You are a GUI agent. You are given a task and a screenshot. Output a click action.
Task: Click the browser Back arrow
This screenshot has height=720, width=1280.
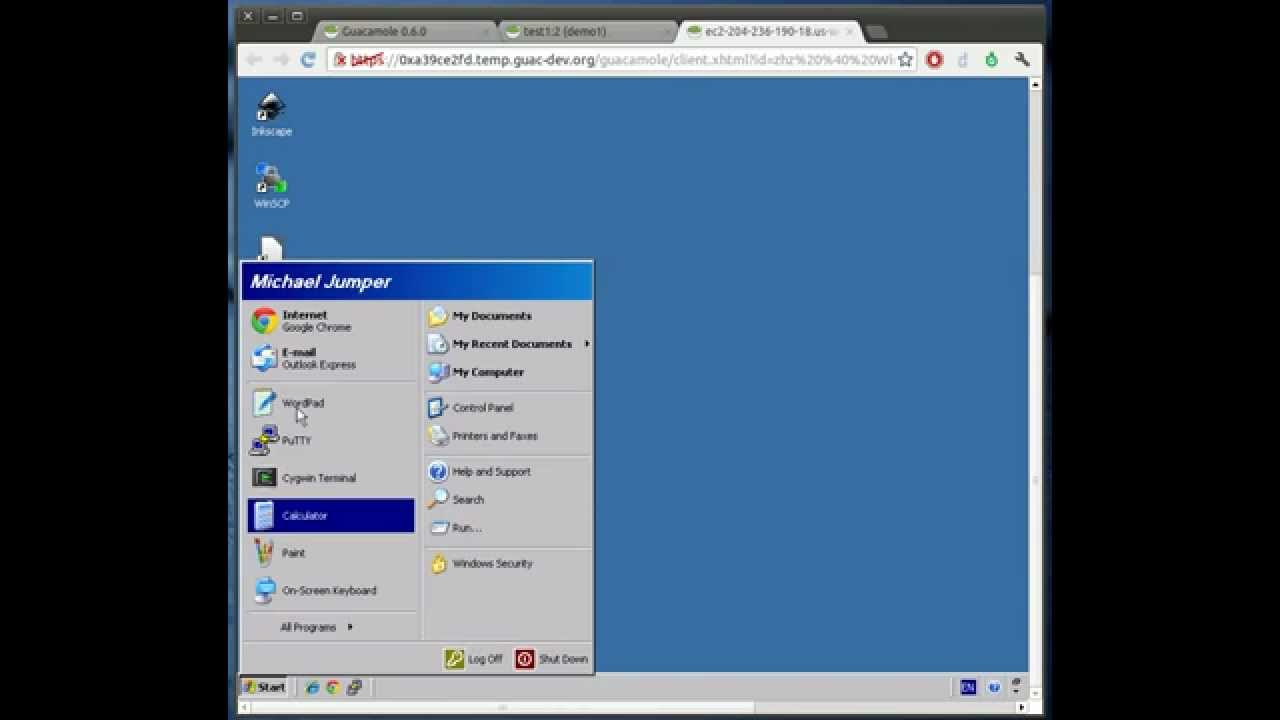pyautogui.click(x=254, y=60)
